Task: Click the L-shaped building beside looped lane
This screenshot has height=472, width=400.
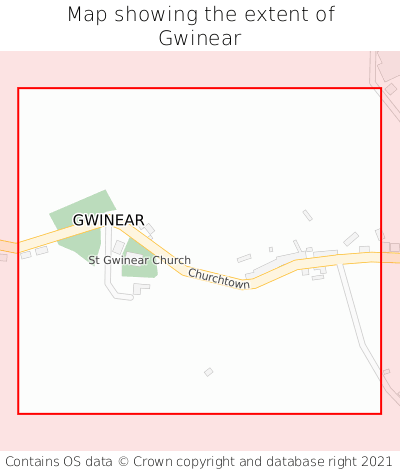Action: pos(141,288)
